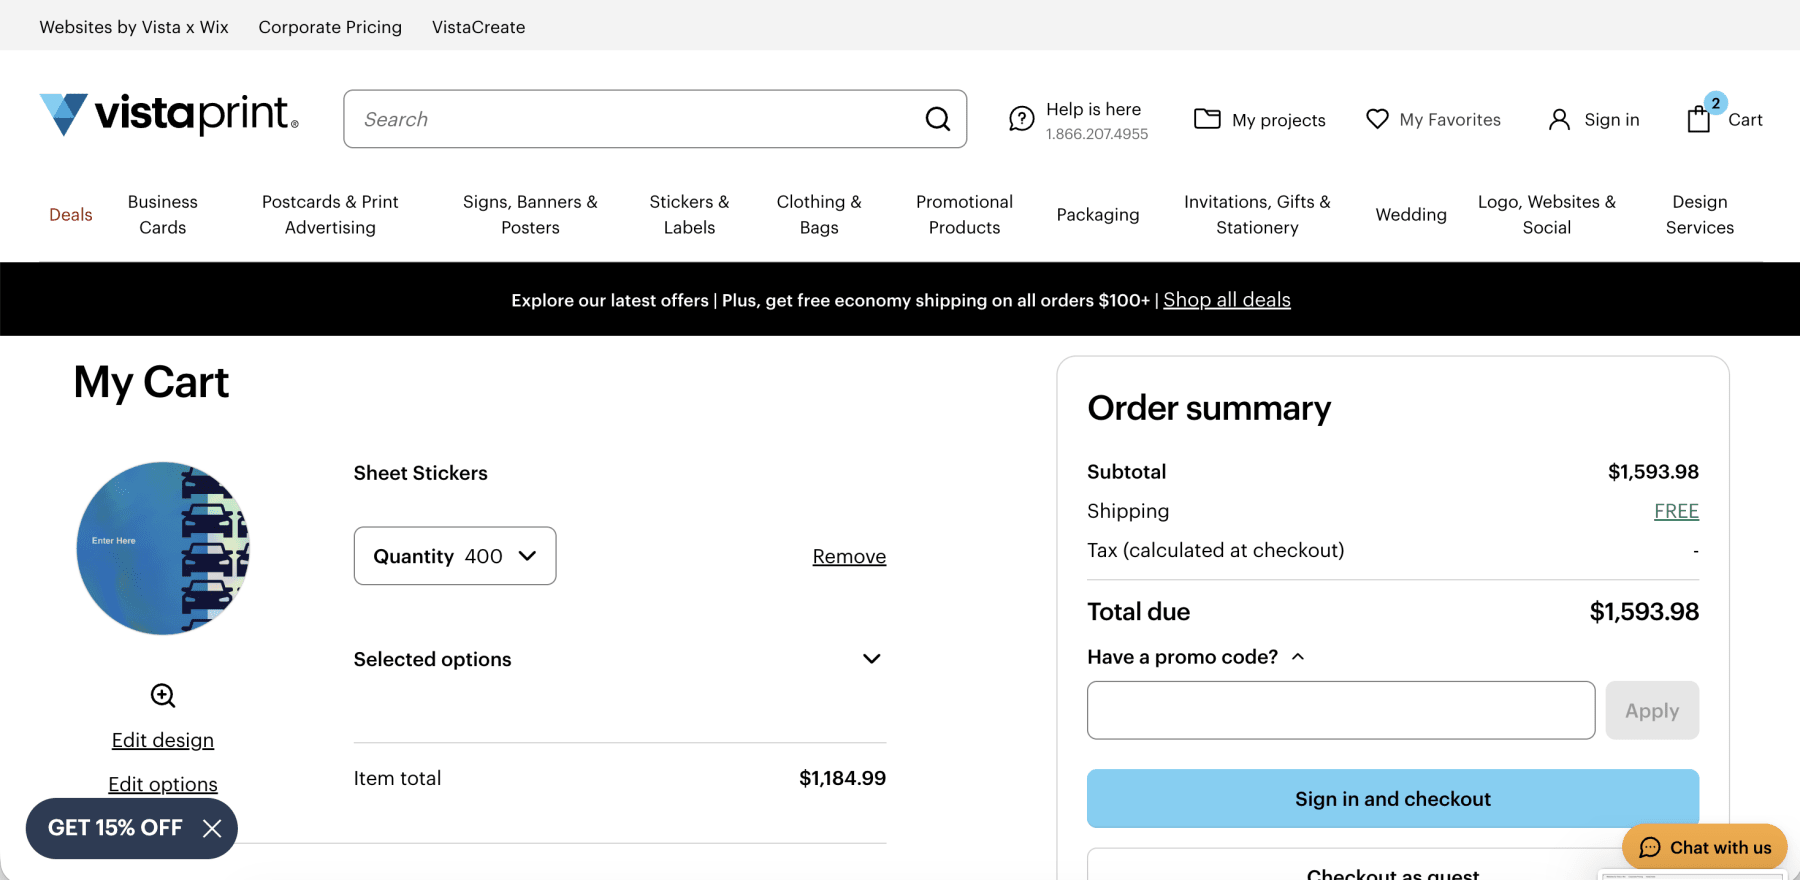This screenshot has height=880, width=1800.
Task: Remove Sheet Stickers from the cart
Action: coord(849,557)
